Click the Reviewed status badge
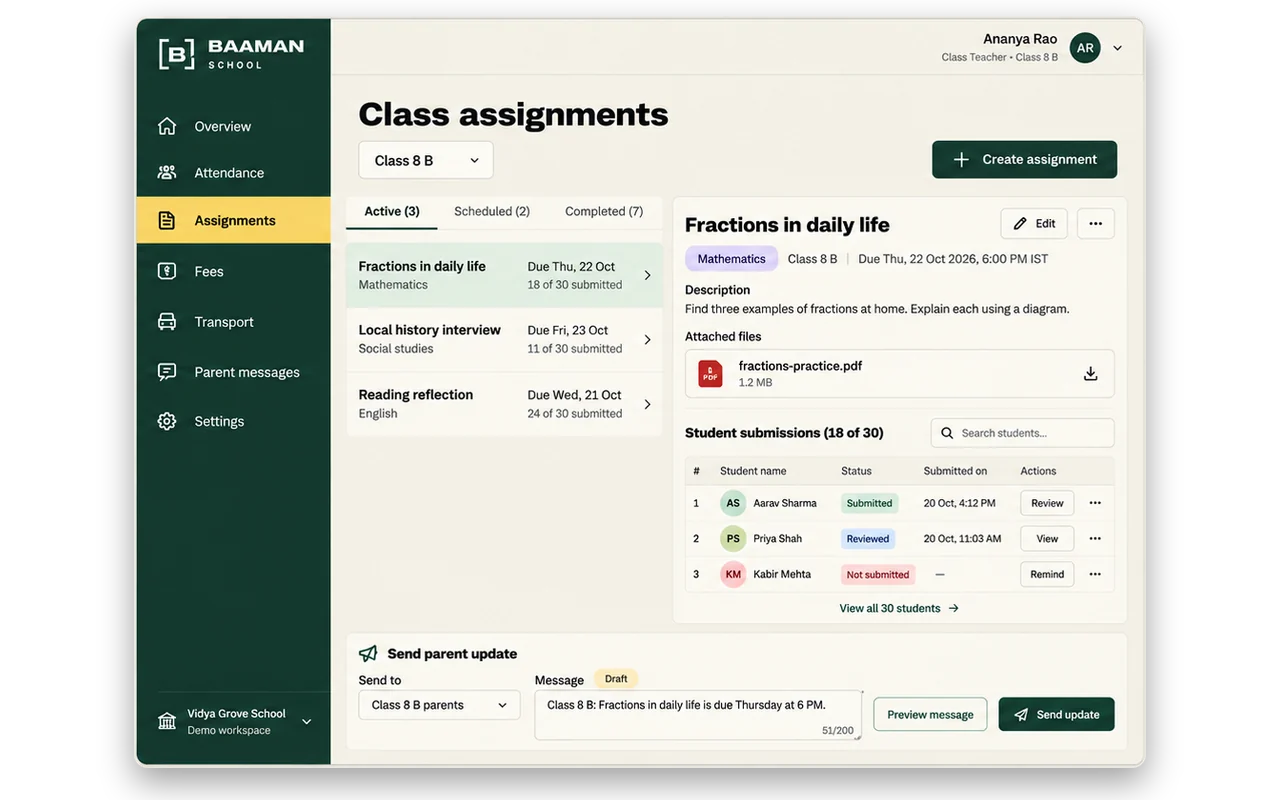Screen dimensions: 1280x800 868,539
